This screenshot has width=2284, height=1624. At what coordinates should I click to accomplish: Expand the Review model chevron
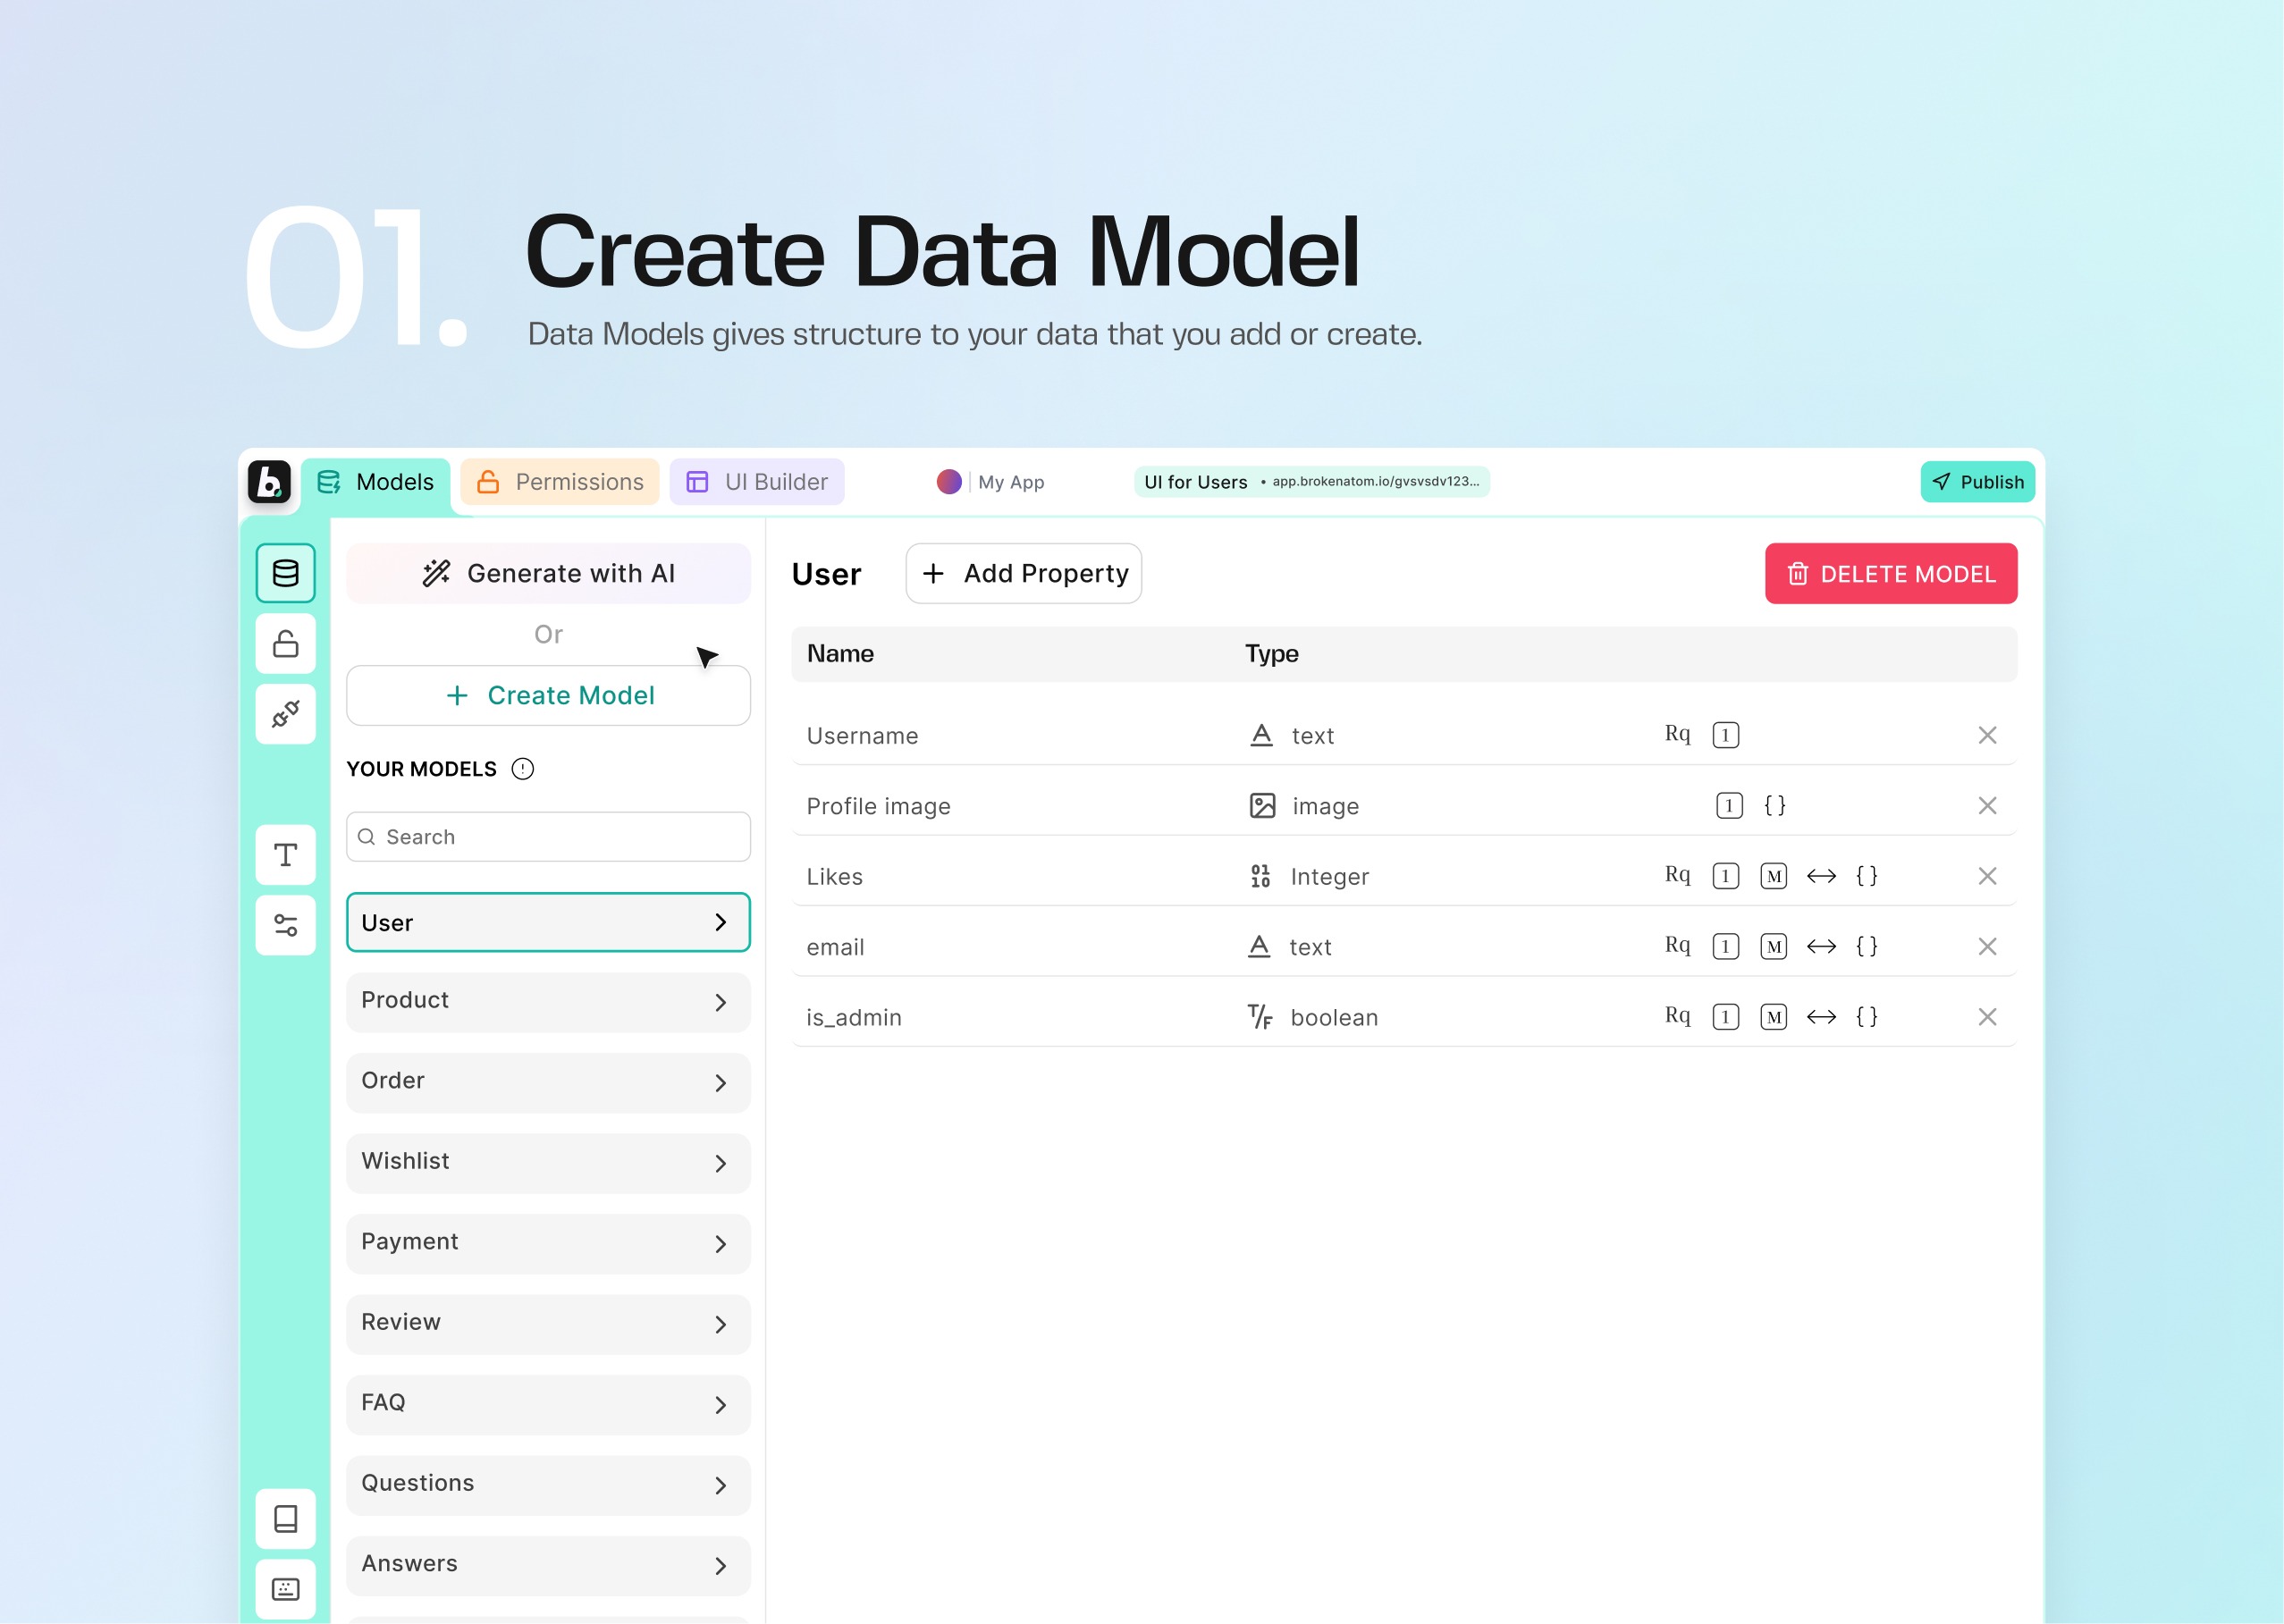tap(720, 1324)
